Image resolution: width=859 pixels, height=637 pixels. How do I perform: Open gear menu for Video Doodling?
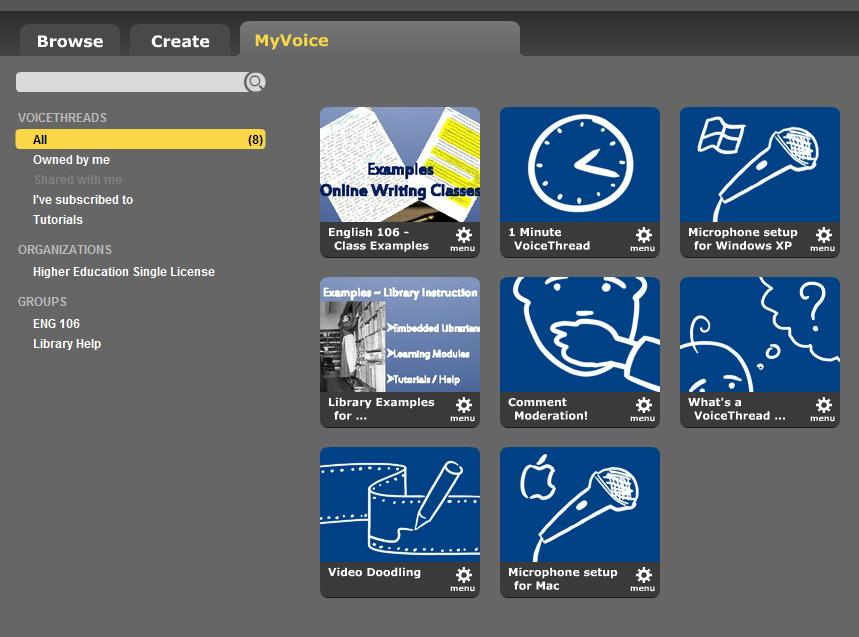tap(463, 579)
